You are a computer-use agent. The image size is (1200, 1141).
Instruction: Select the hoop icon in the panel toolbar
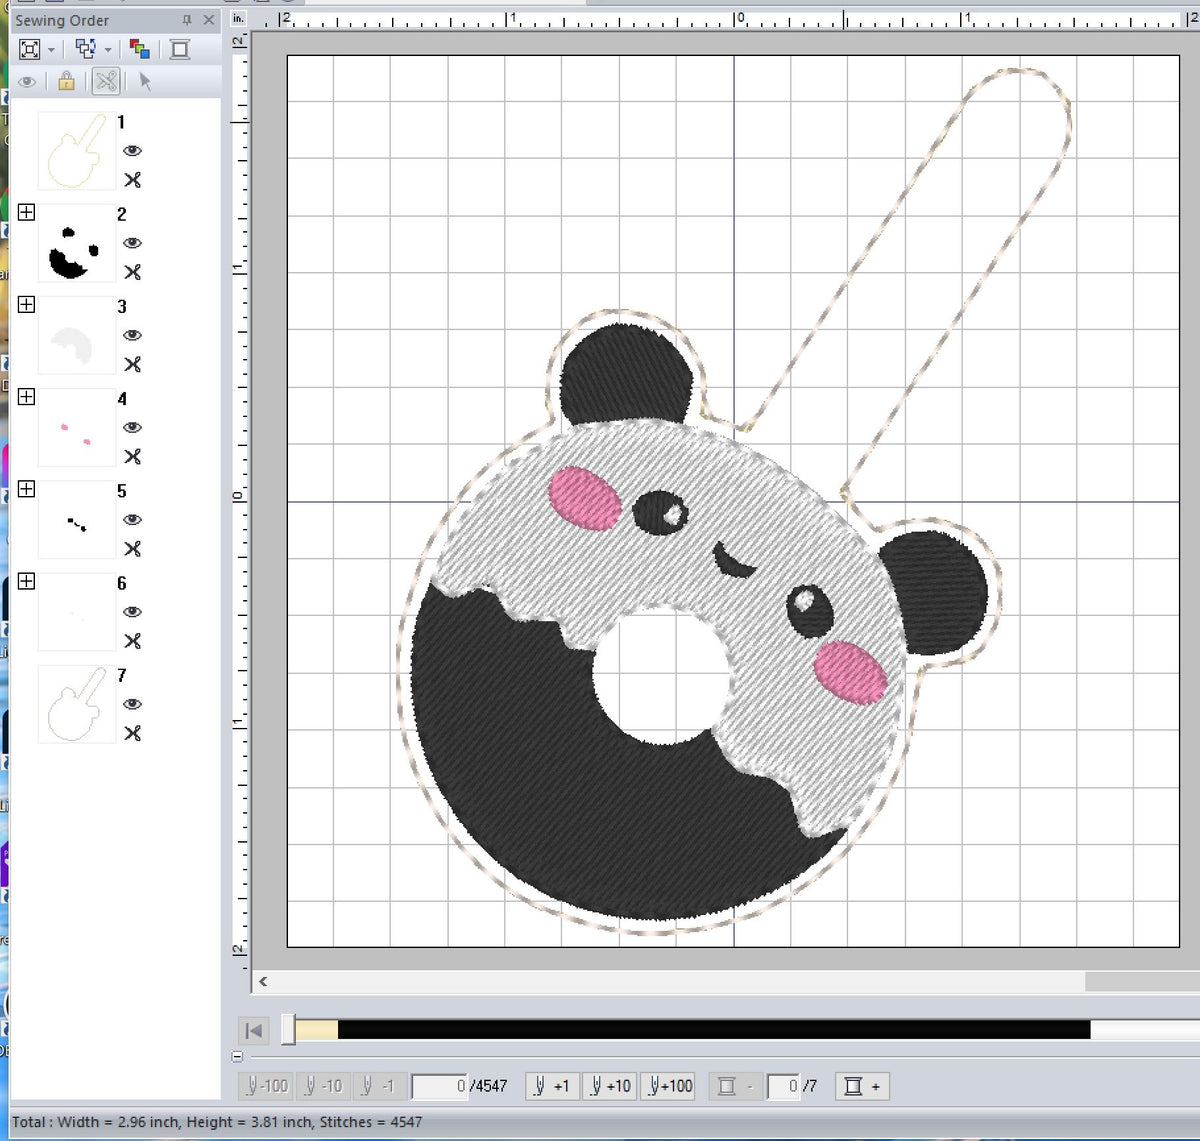pos(177,48)
